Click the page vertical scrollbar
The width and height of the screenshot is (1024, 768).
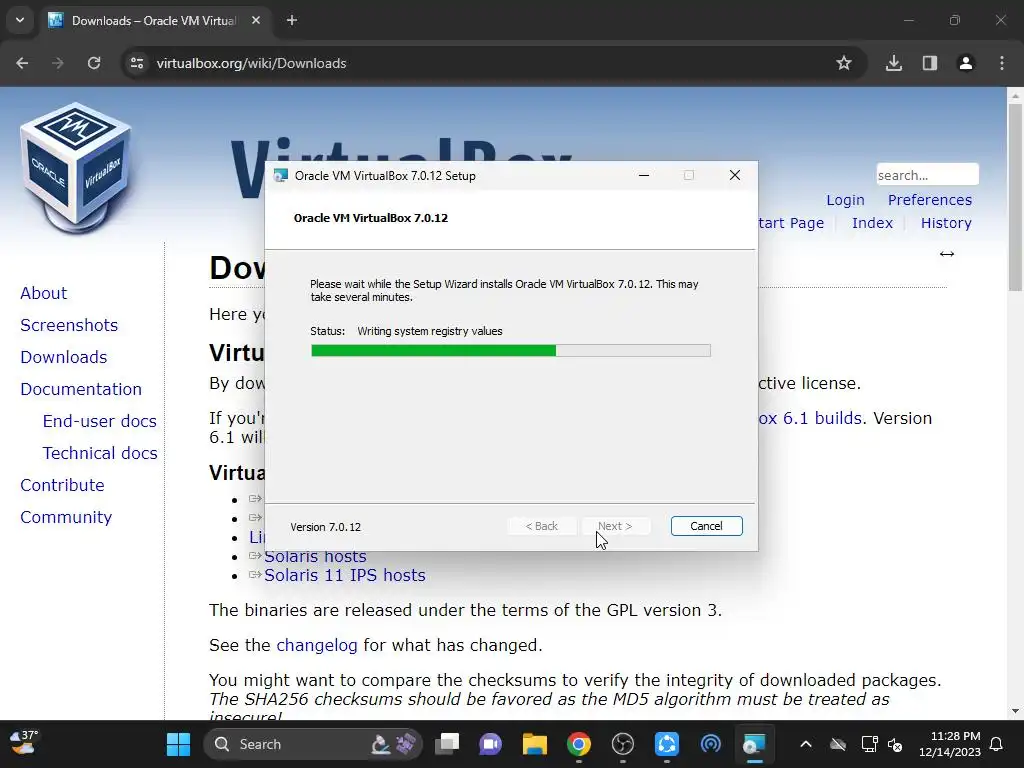coord(1015,196)
